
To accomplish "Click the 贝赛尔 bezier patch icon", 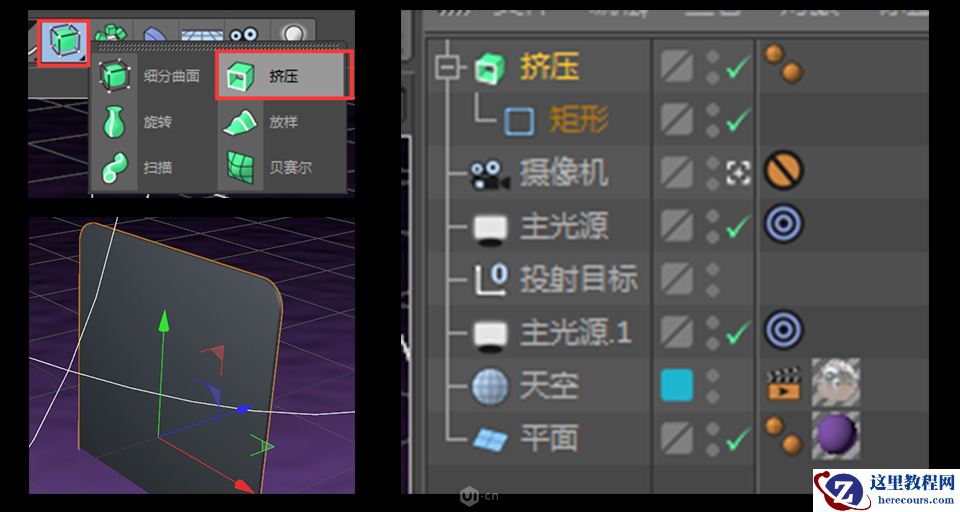I will click(x=241, y=167).
